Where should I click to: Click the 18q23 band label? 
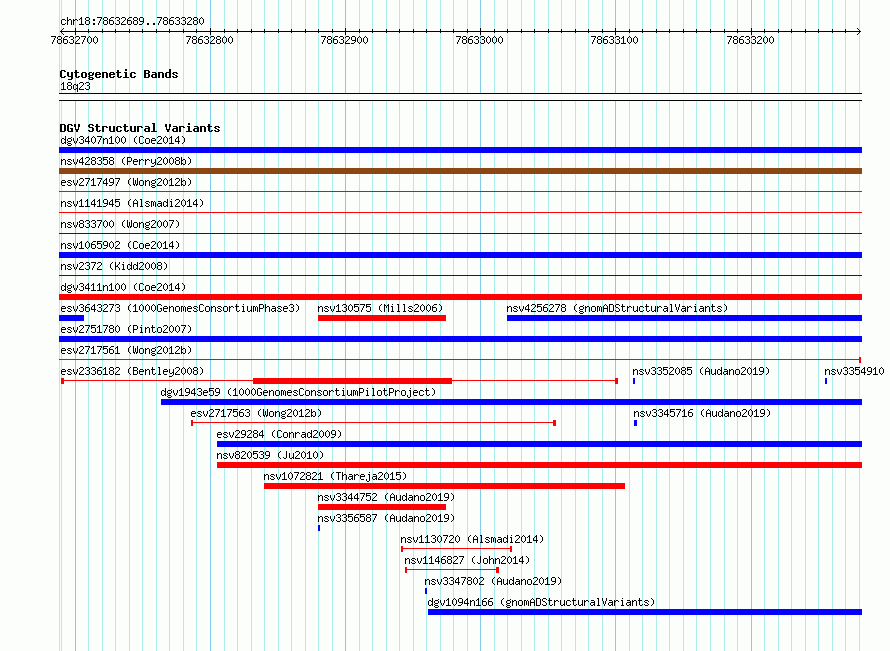(x=75, y=86)
